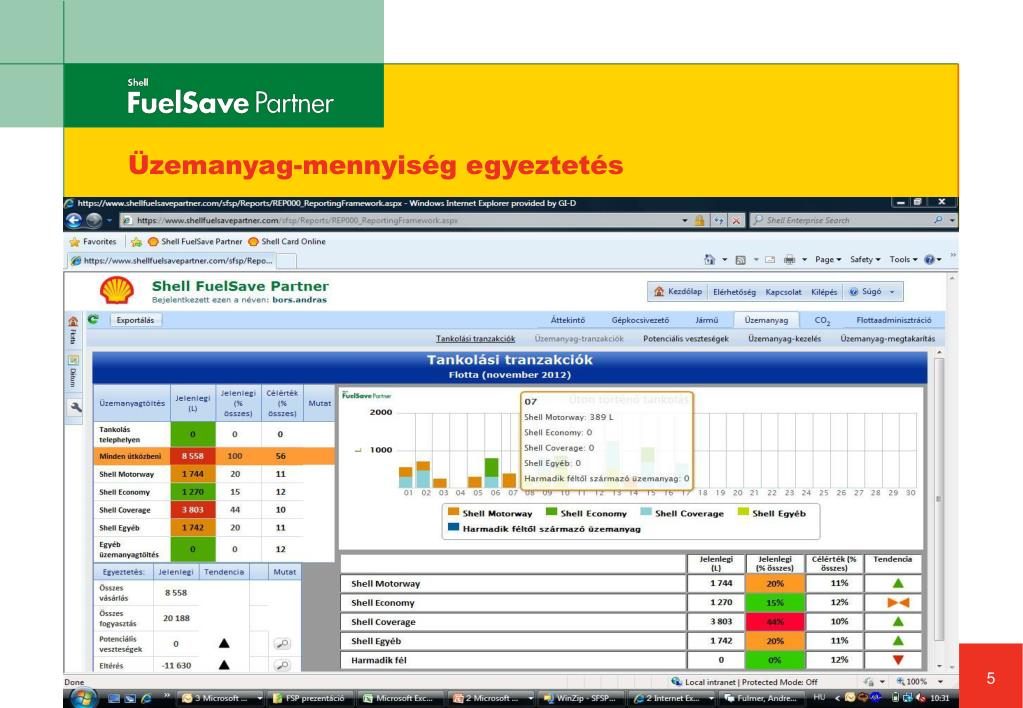Viewport: 1023px width, 708px height.
Task: Select the Áttekintő tab
Action: [x=568, y=320]
